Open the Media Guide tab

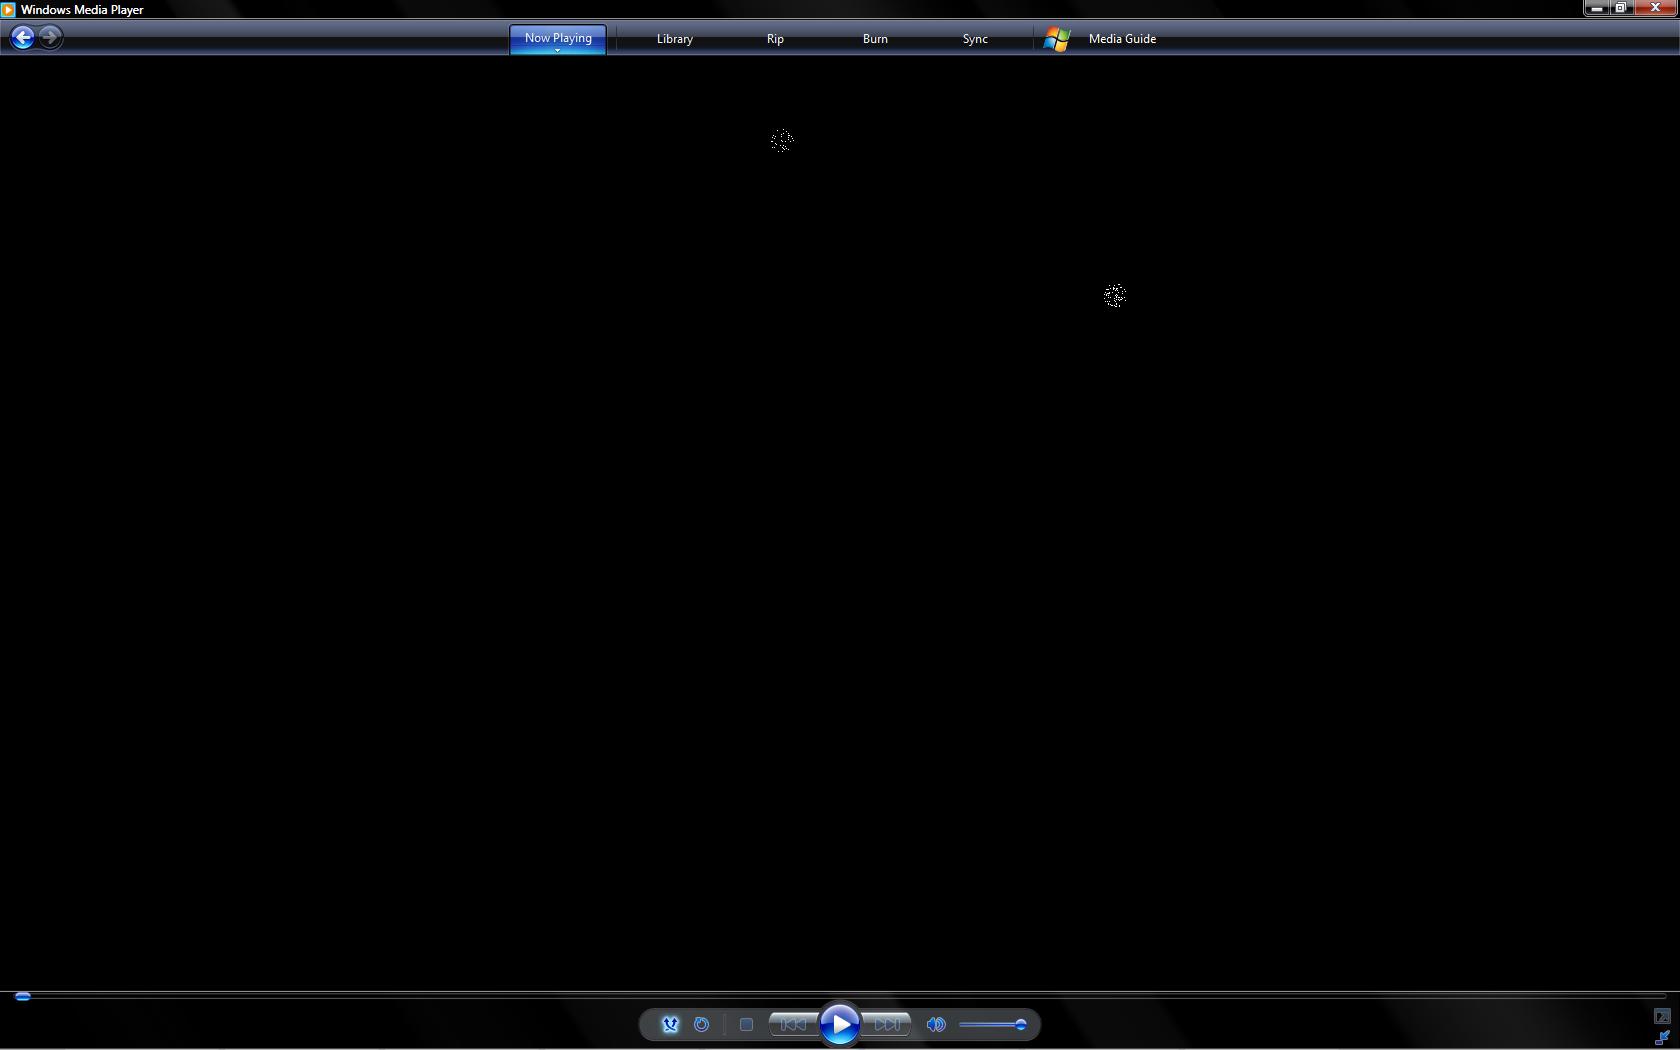coord(1122,39)
